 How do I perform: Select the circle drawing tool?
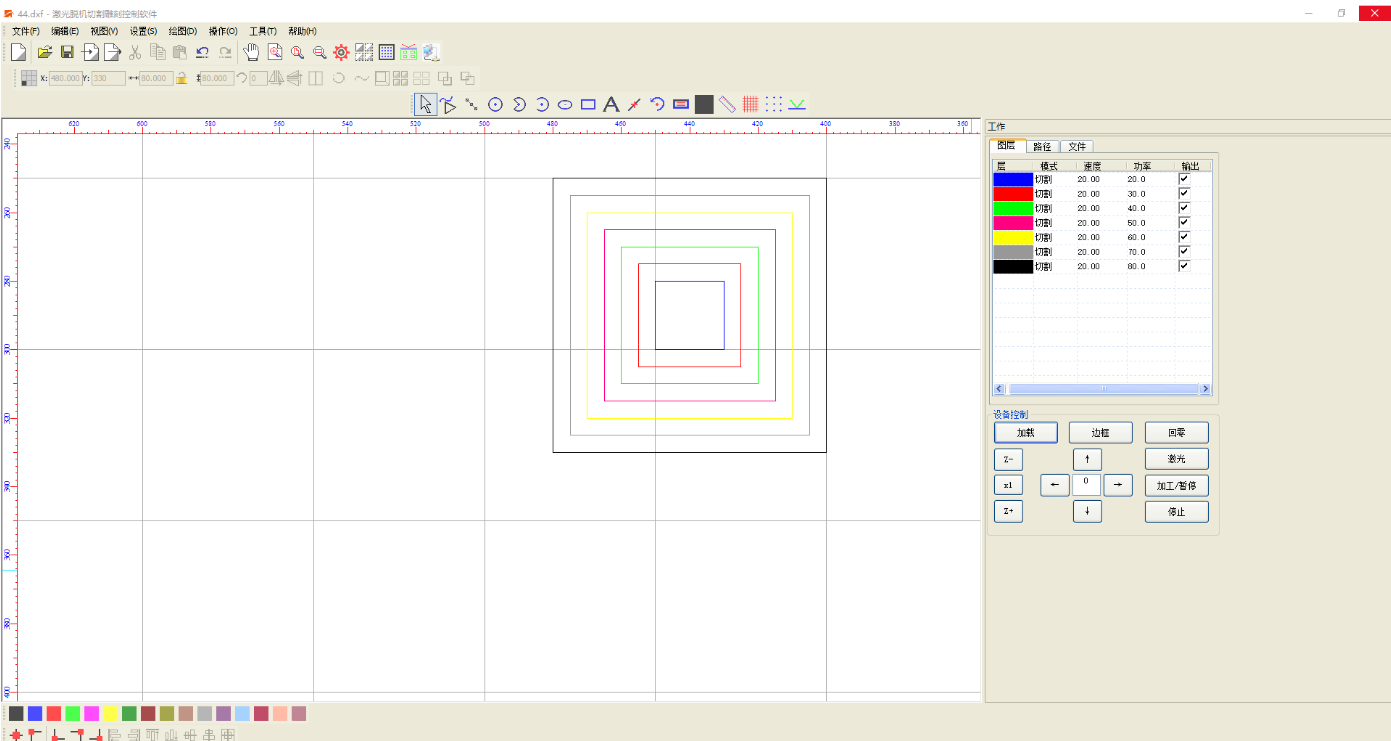[495, 104]
